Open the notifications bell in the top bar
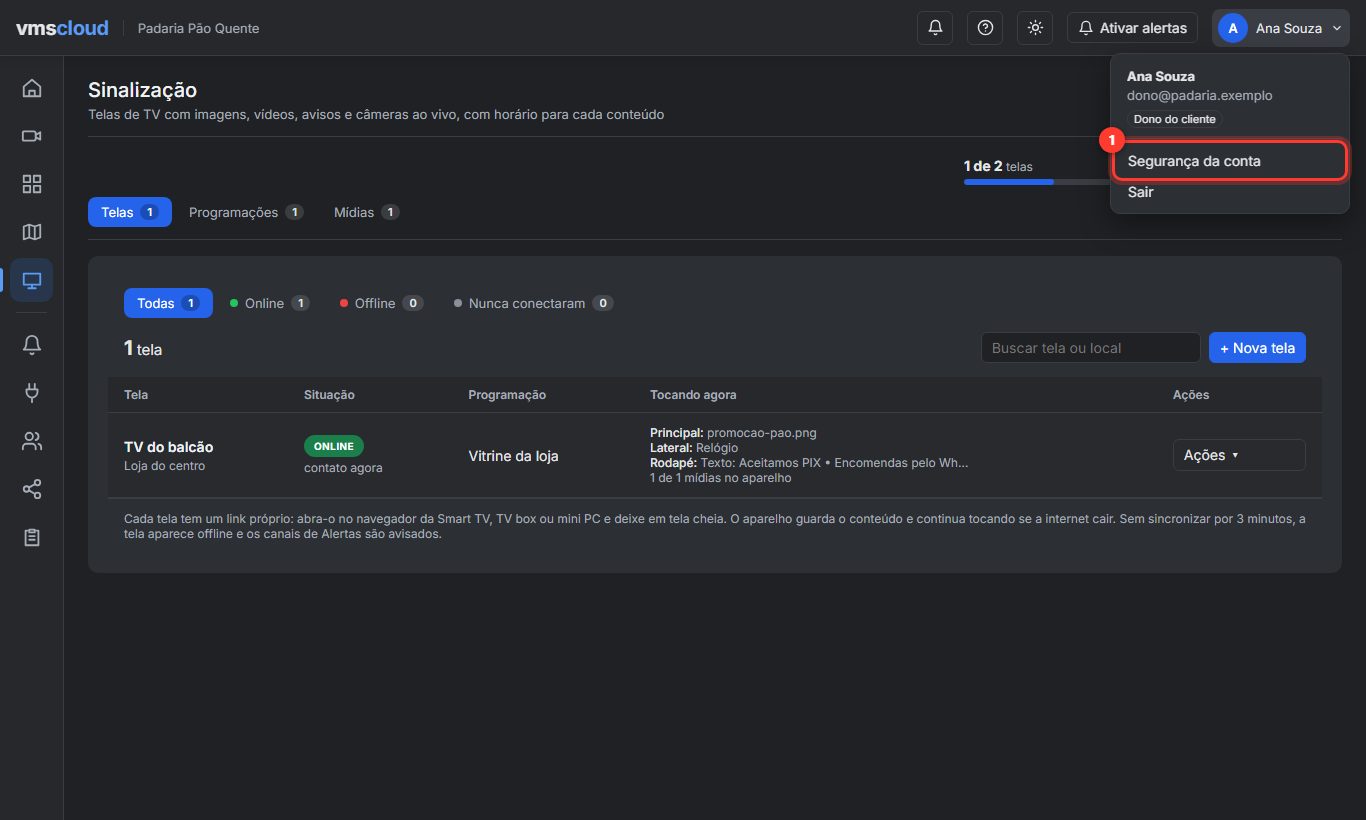 click(x=935, y=28)
